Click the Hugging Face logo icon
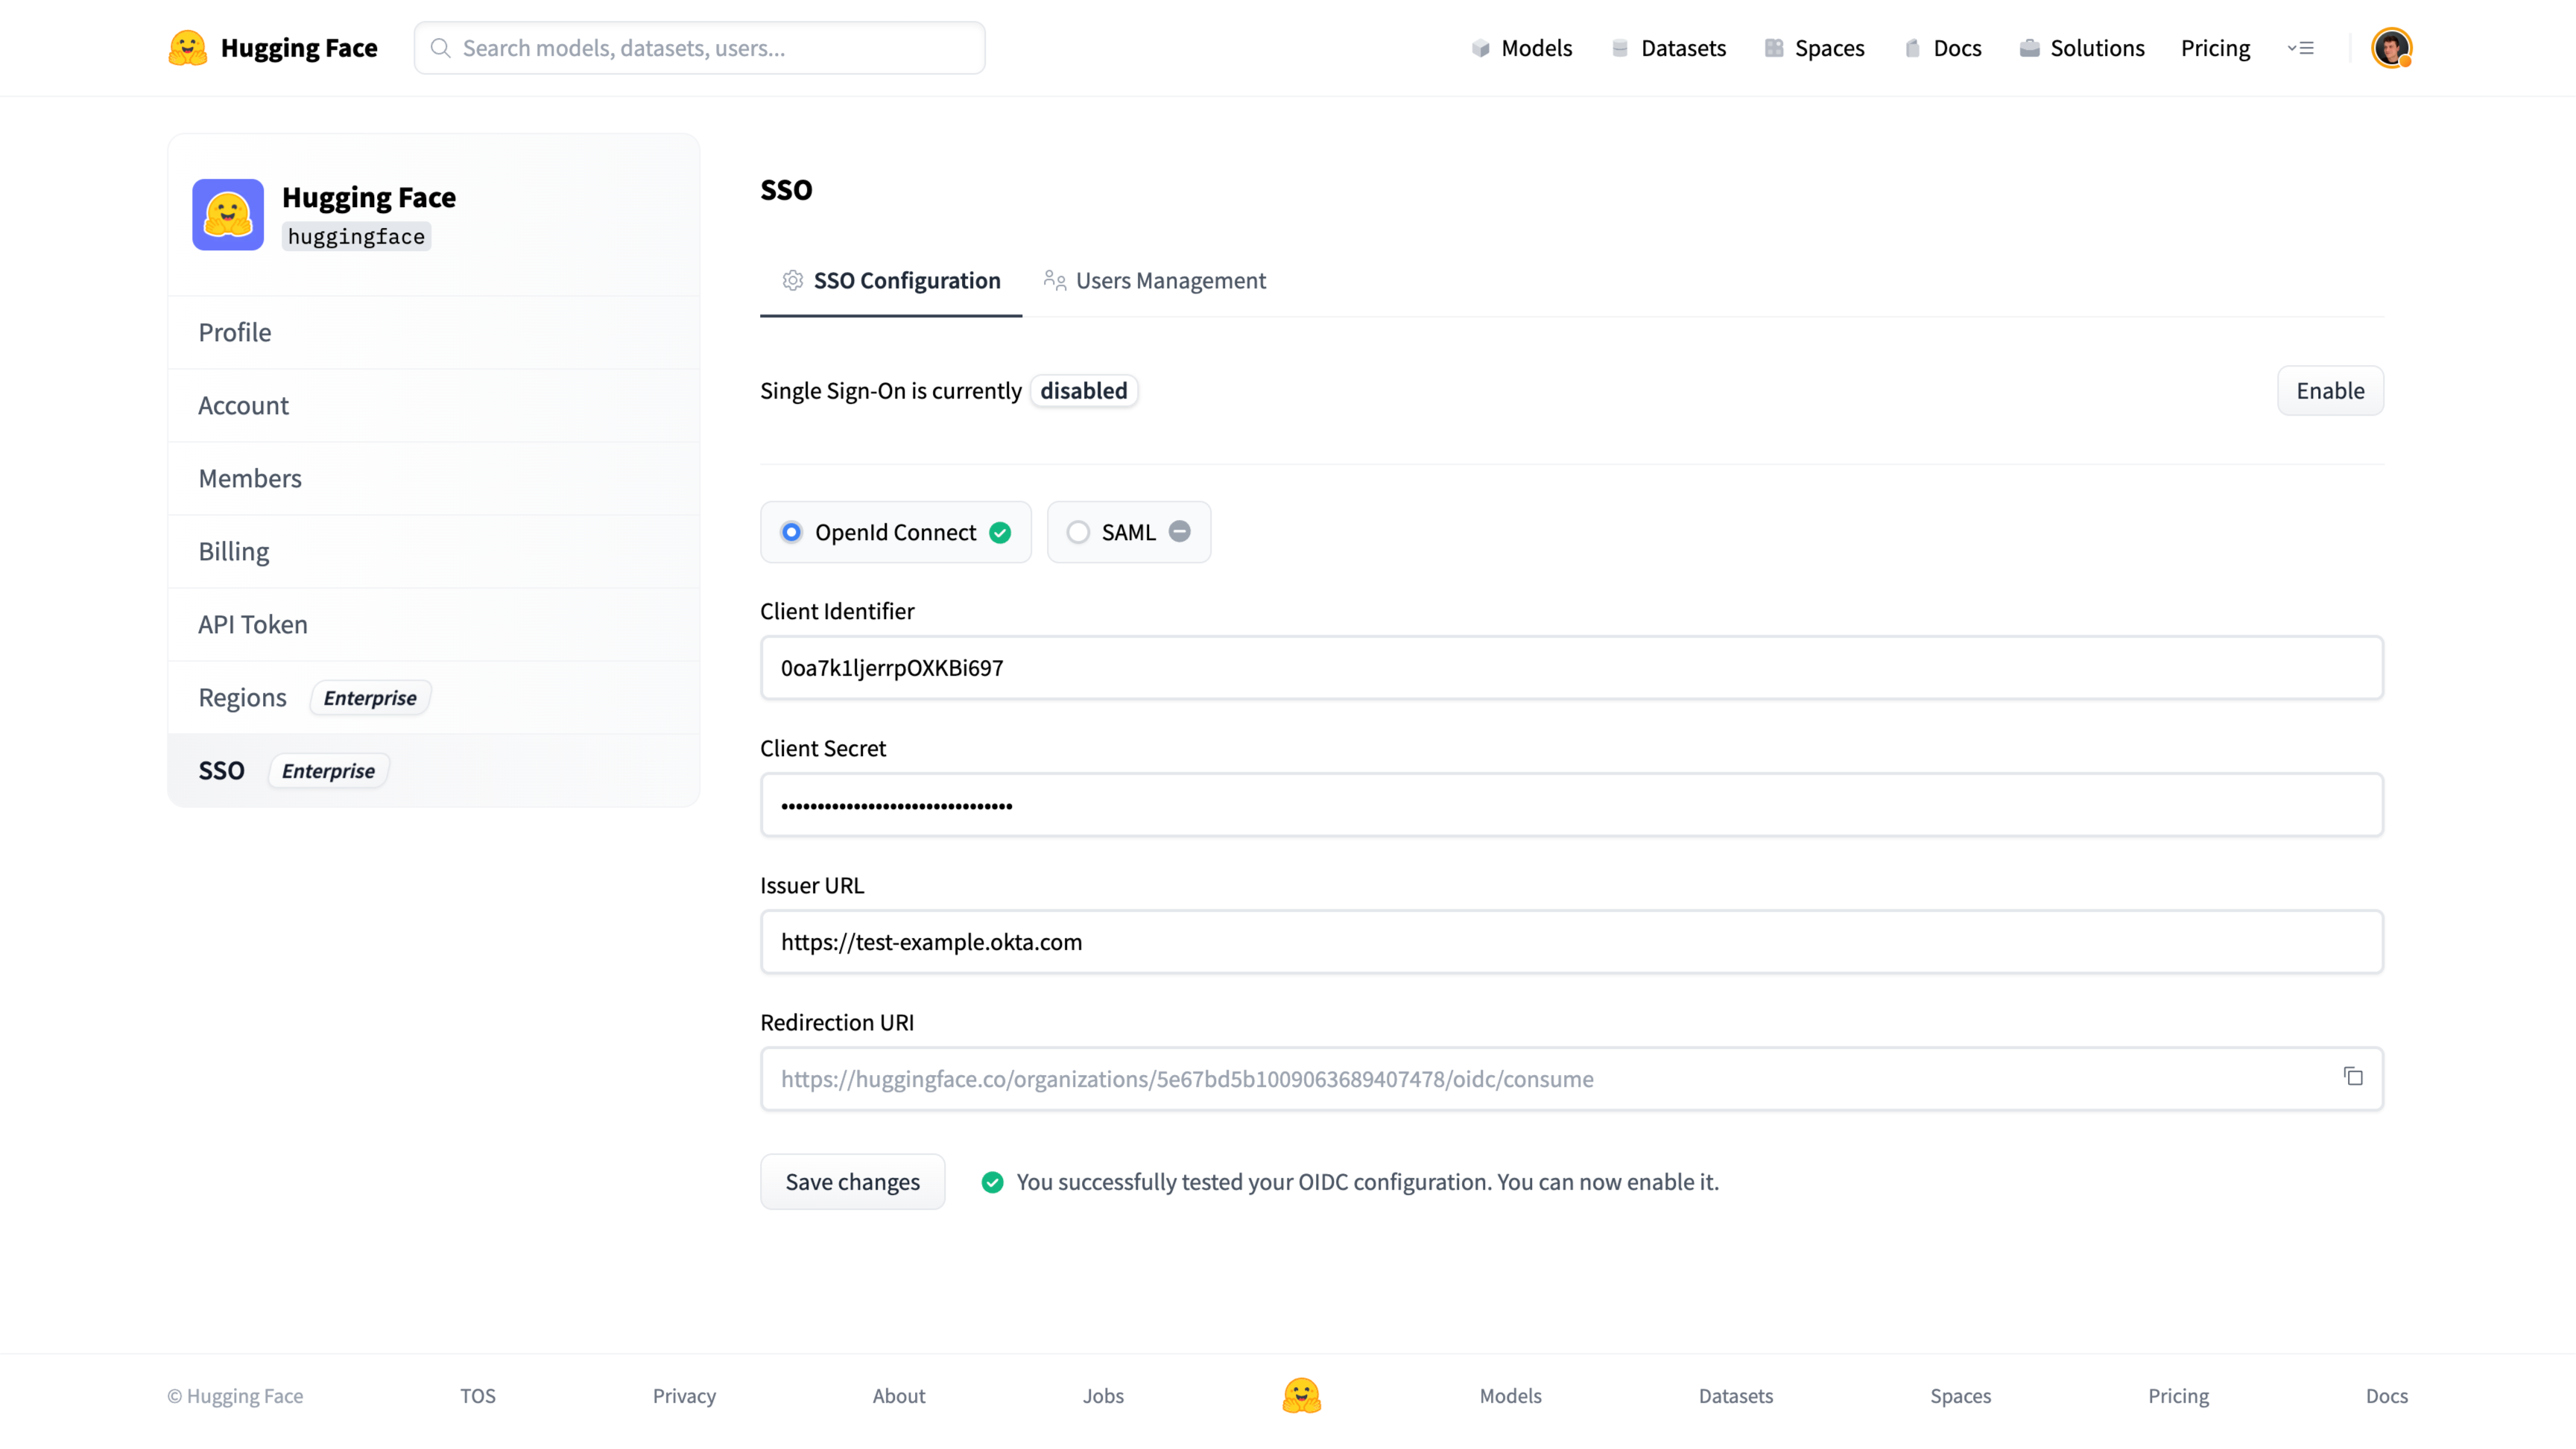This screenshot has width=2576, height=1449. 187,47
